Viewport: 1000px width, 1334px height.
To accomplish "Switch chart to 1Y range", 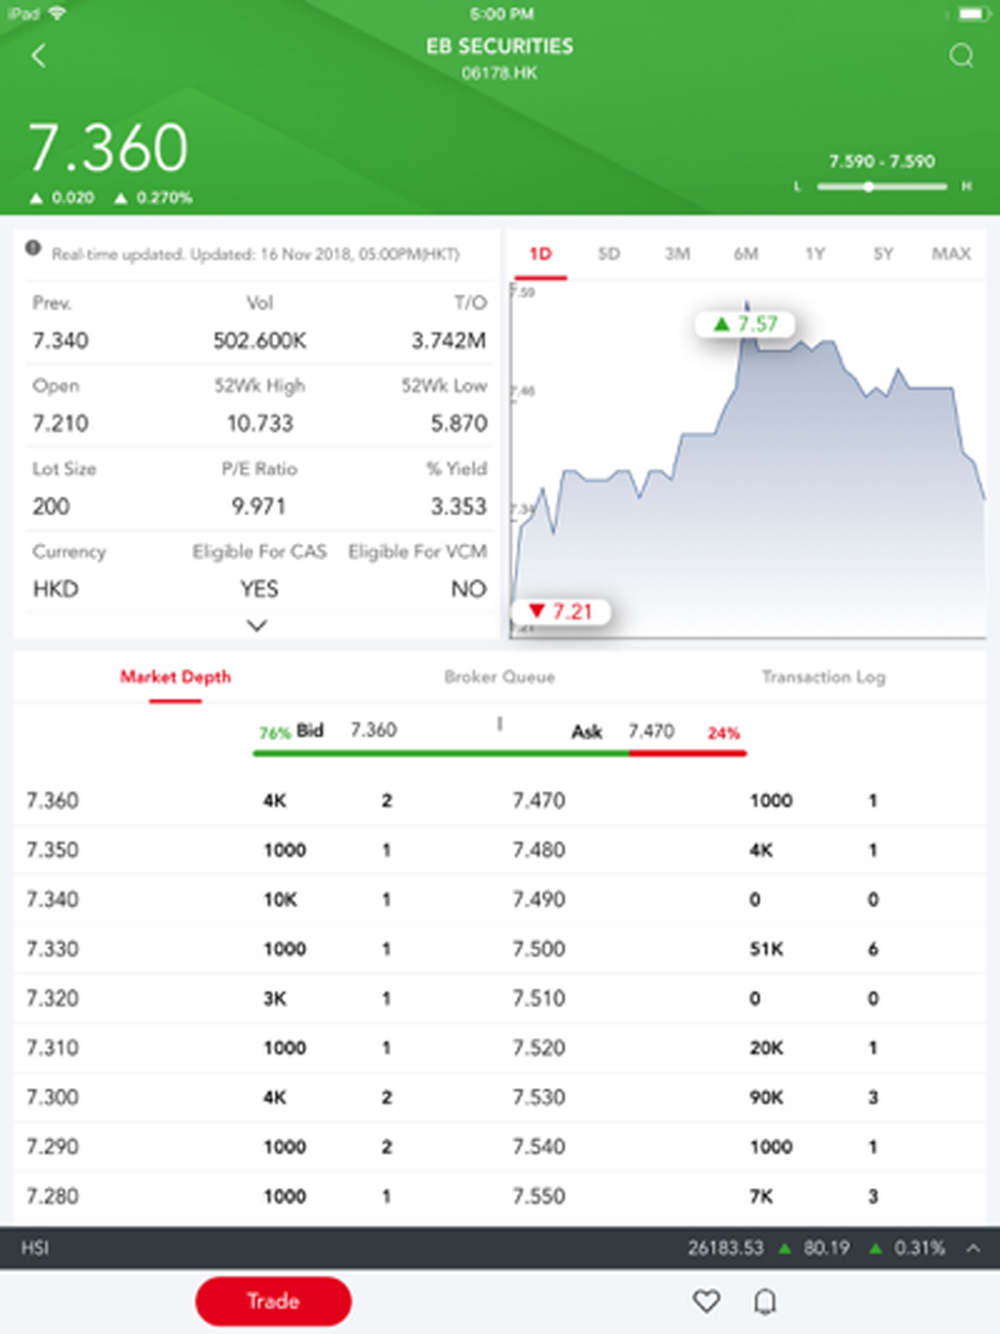I will [815, 254].
